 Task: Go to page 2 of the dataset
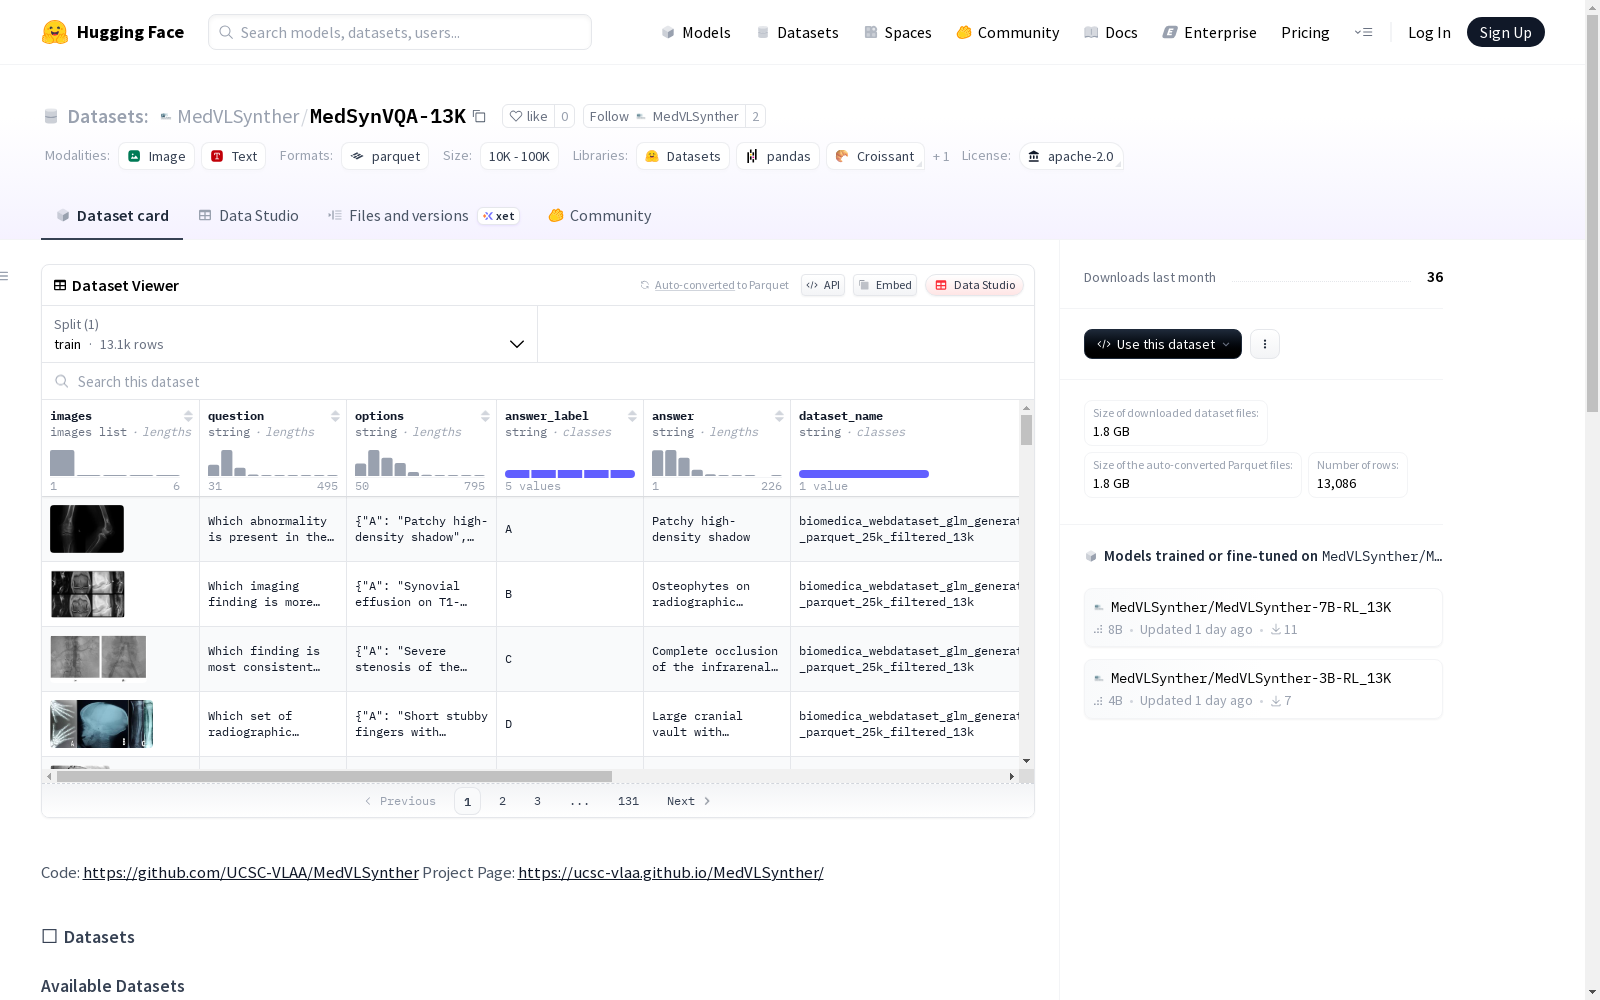tap(502, 801)
